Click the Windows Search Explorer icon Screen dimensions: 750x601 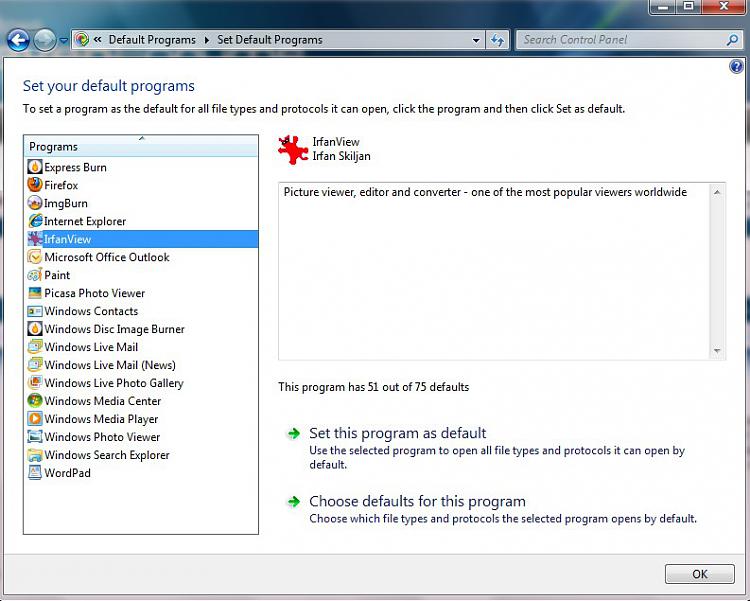tap(34, 455)
